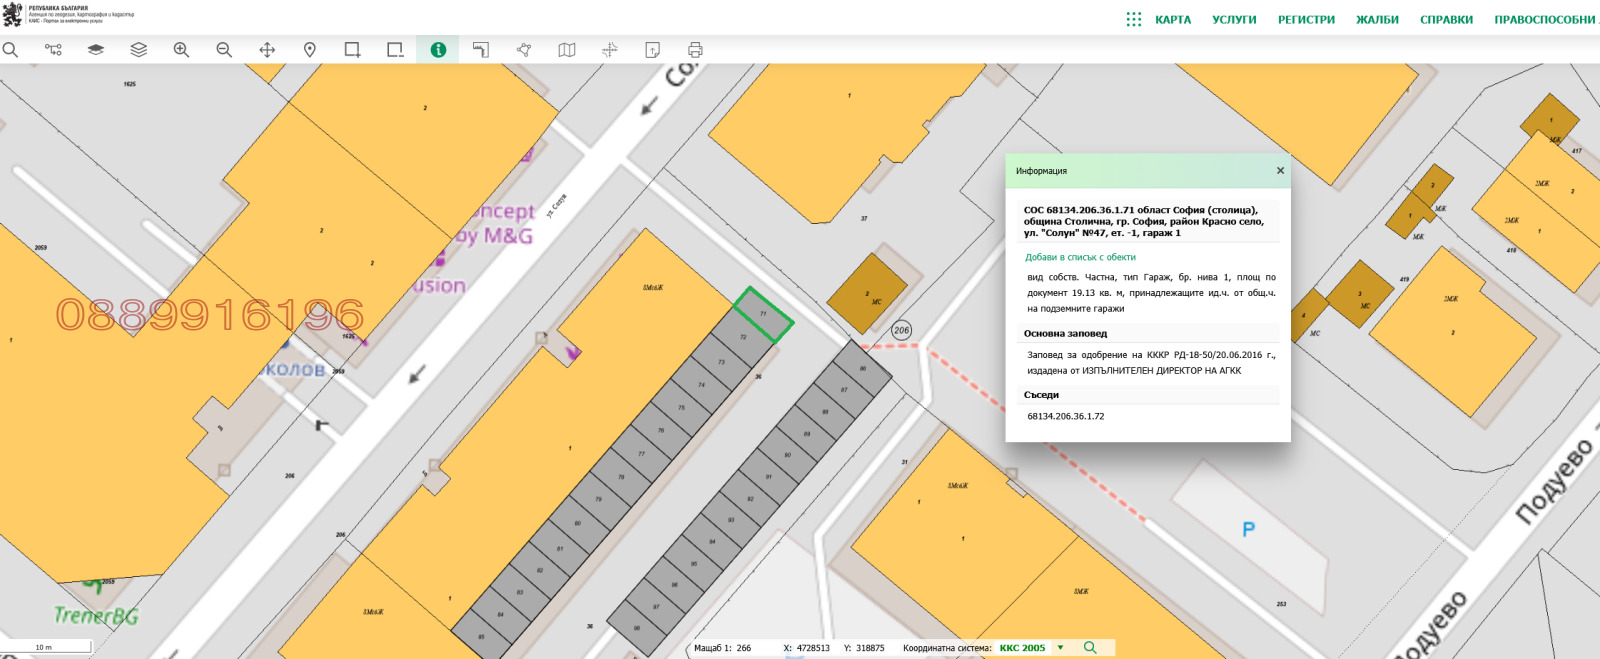Viewport: 1600px width, 659px height.
Task: Open the search magnifier tool in toolbar
Action: [10, 50]
